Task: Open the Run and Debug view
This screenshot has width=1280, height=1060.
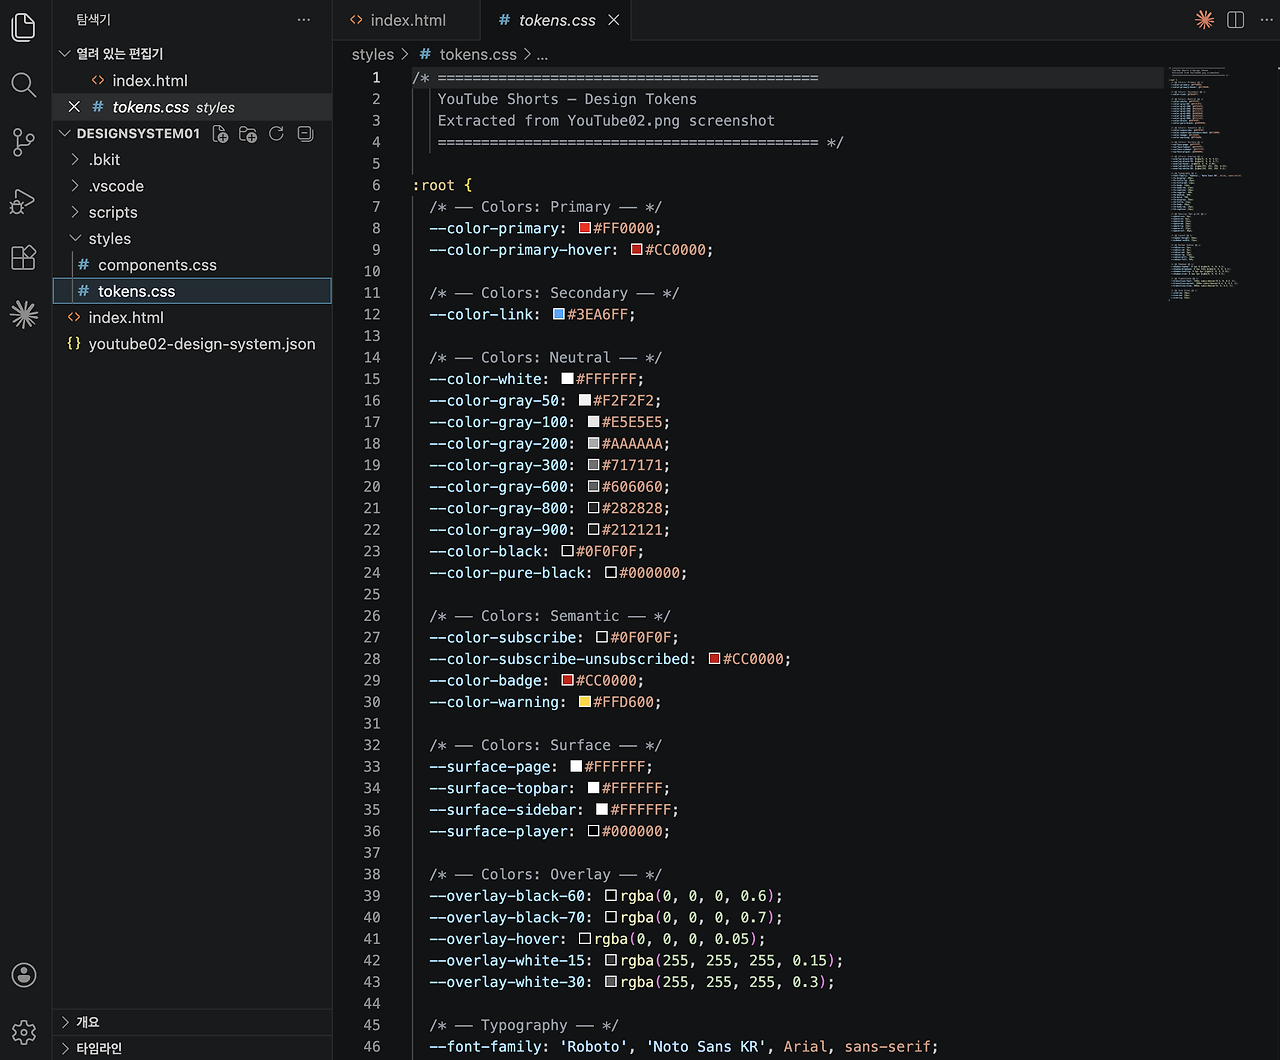Action: tap(22, 201)
